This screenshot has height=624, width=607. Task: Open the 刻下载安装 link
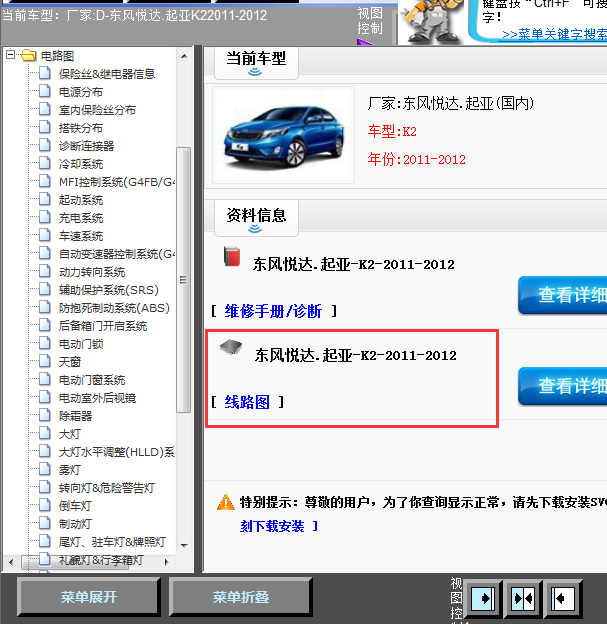[x=272, y=526]
